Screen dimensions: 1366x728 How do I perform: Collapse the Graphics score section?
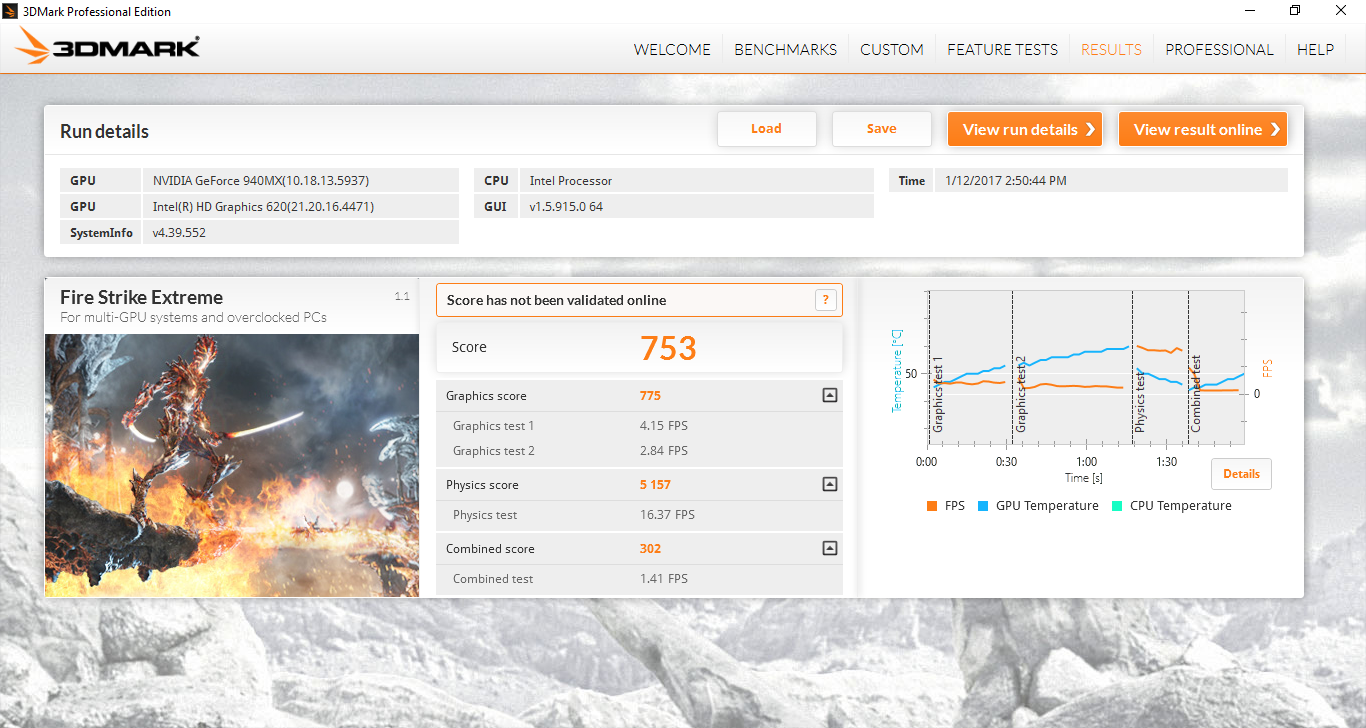(829, 396)
